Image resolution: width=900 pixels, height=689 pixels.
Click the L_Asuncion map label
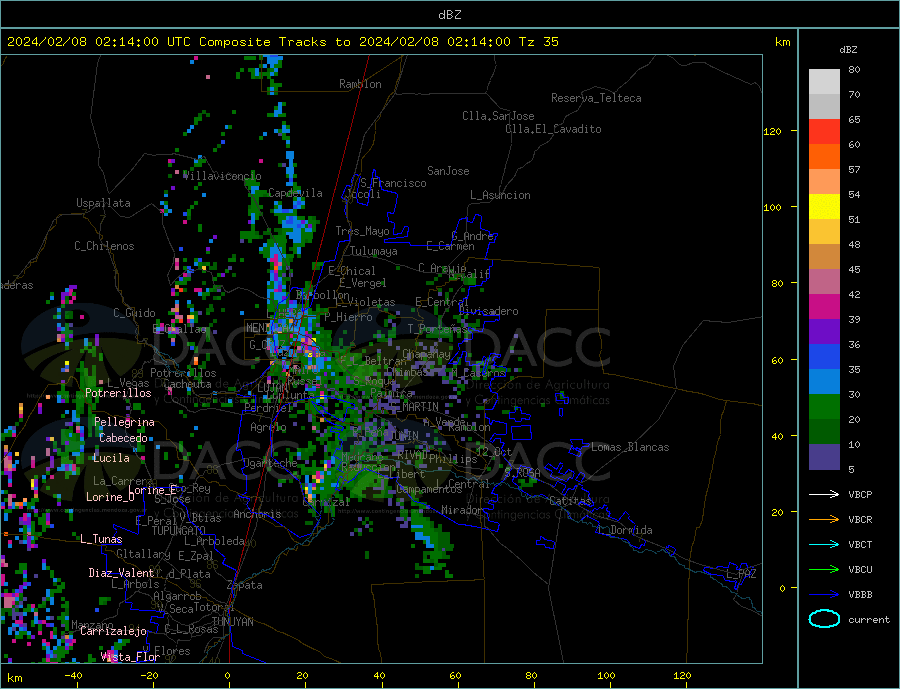click(x=500, y=195)
